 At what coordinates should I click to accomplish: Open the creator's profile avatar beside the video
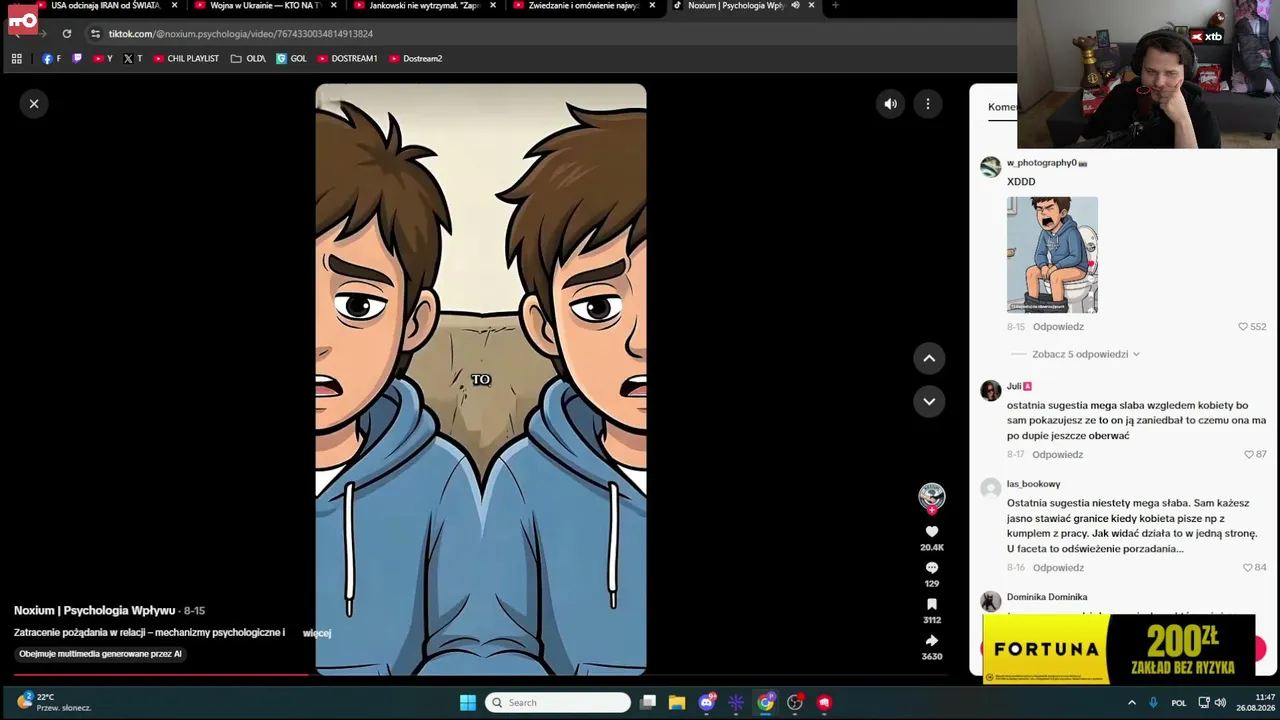click(x=932, y=497)
